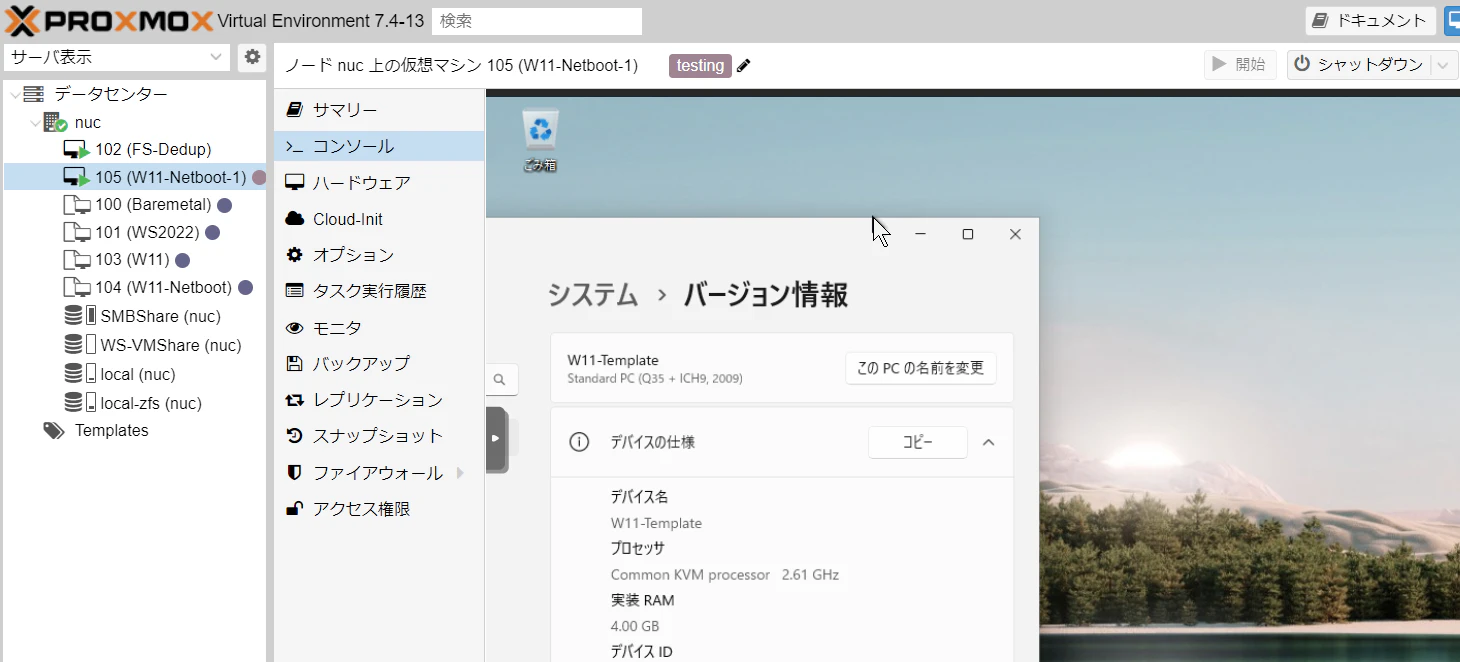Select VM 105 (W11-Netboot-1) in tree
Viewport: 1460px width, 662px height.
(x=135, y=177)
